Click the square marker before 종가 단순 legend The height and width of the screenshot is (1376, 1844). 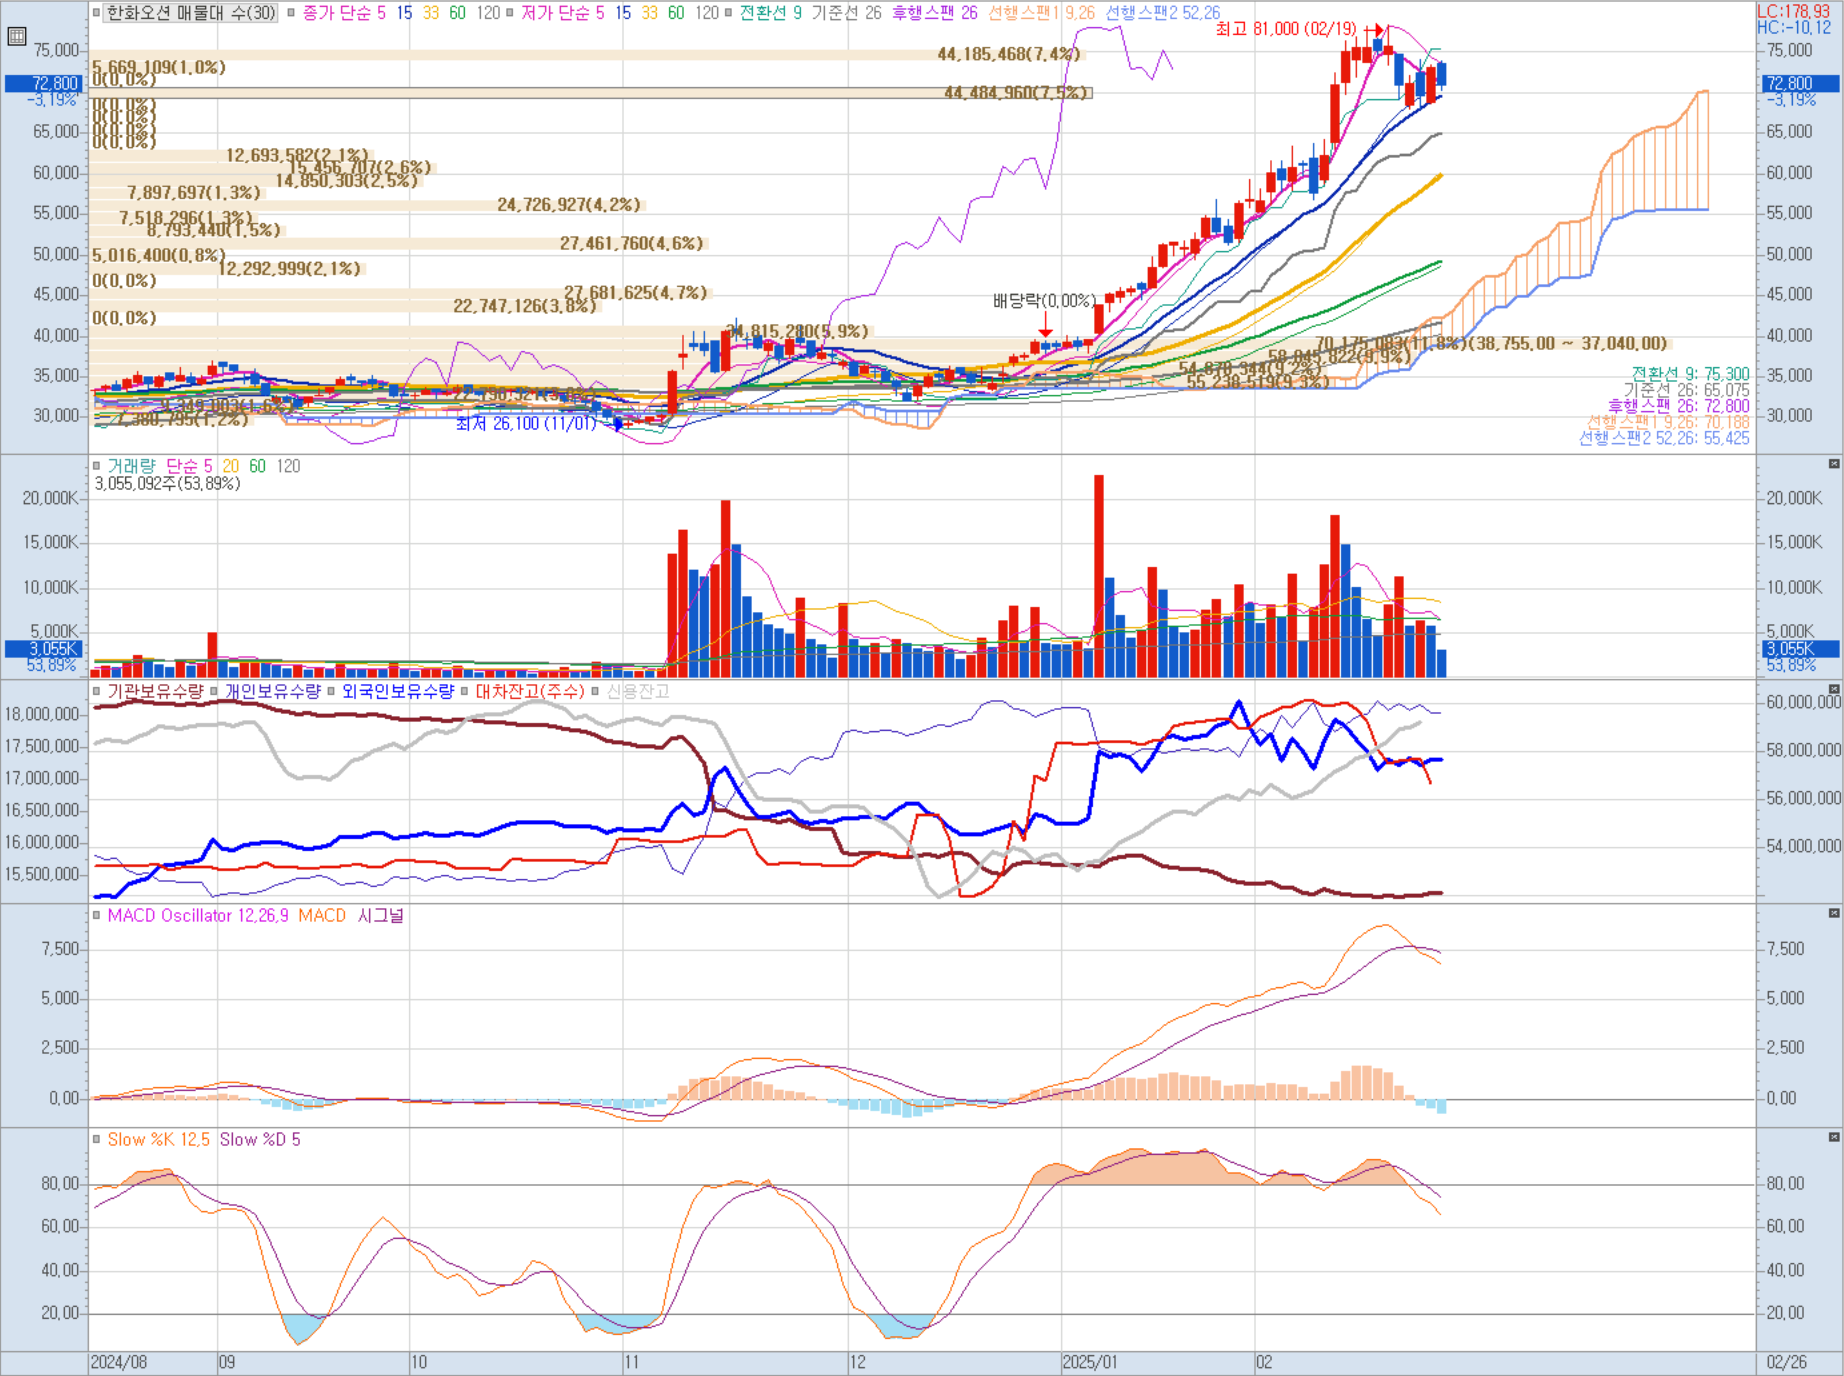click(x=291, y=13)
